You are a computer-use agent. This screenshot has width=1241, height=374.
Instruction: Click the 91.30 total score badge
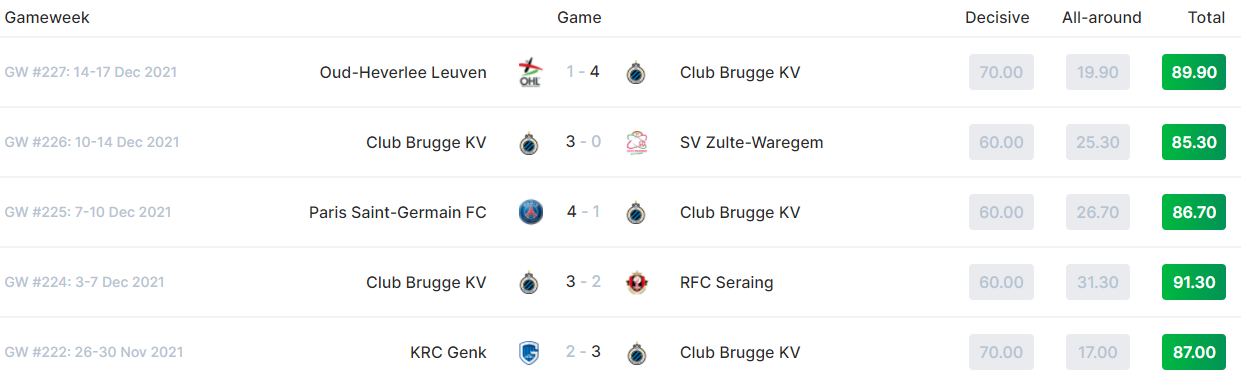[x=1194, y=282]
